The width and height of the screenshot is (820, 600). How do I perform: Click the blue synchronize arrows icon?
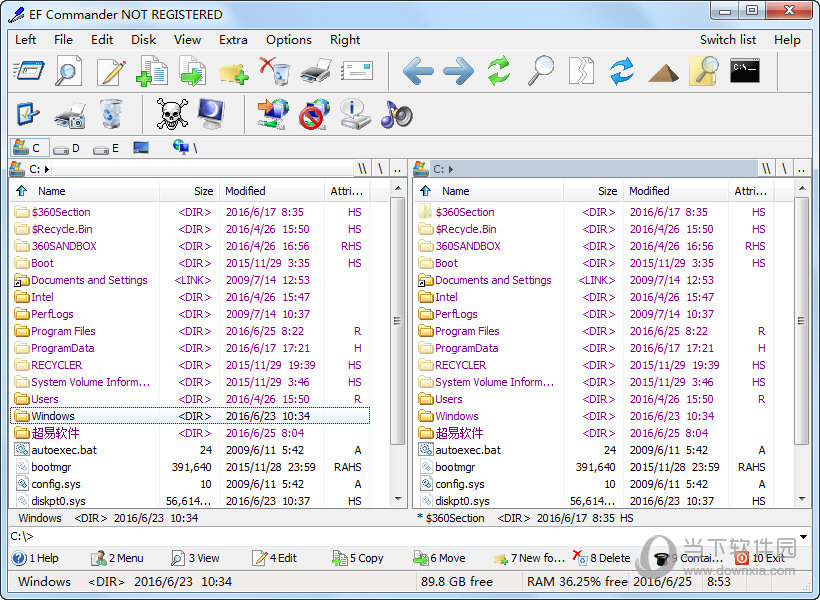622,71
